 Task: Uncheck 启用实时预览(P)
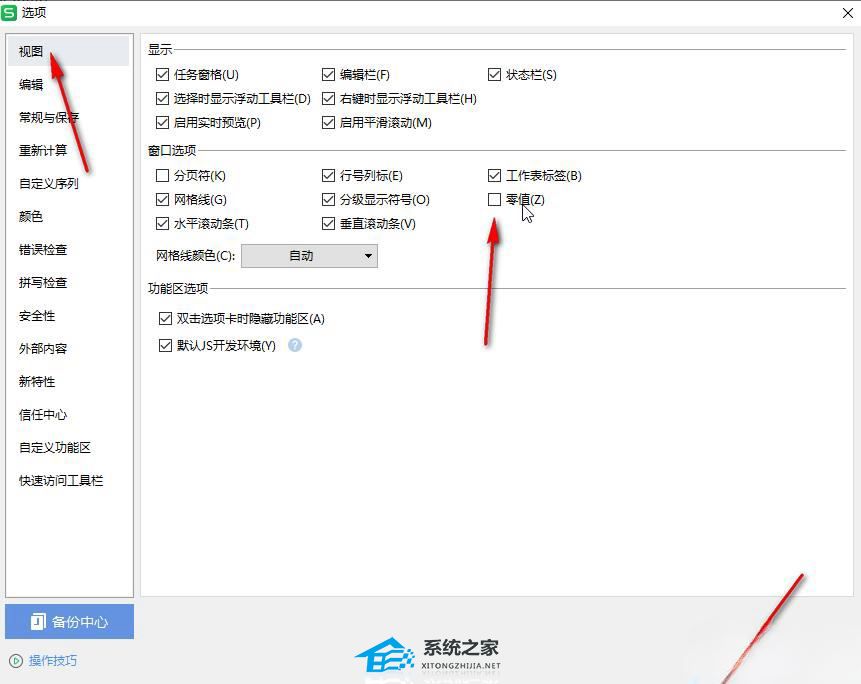[x=162, y=123]
